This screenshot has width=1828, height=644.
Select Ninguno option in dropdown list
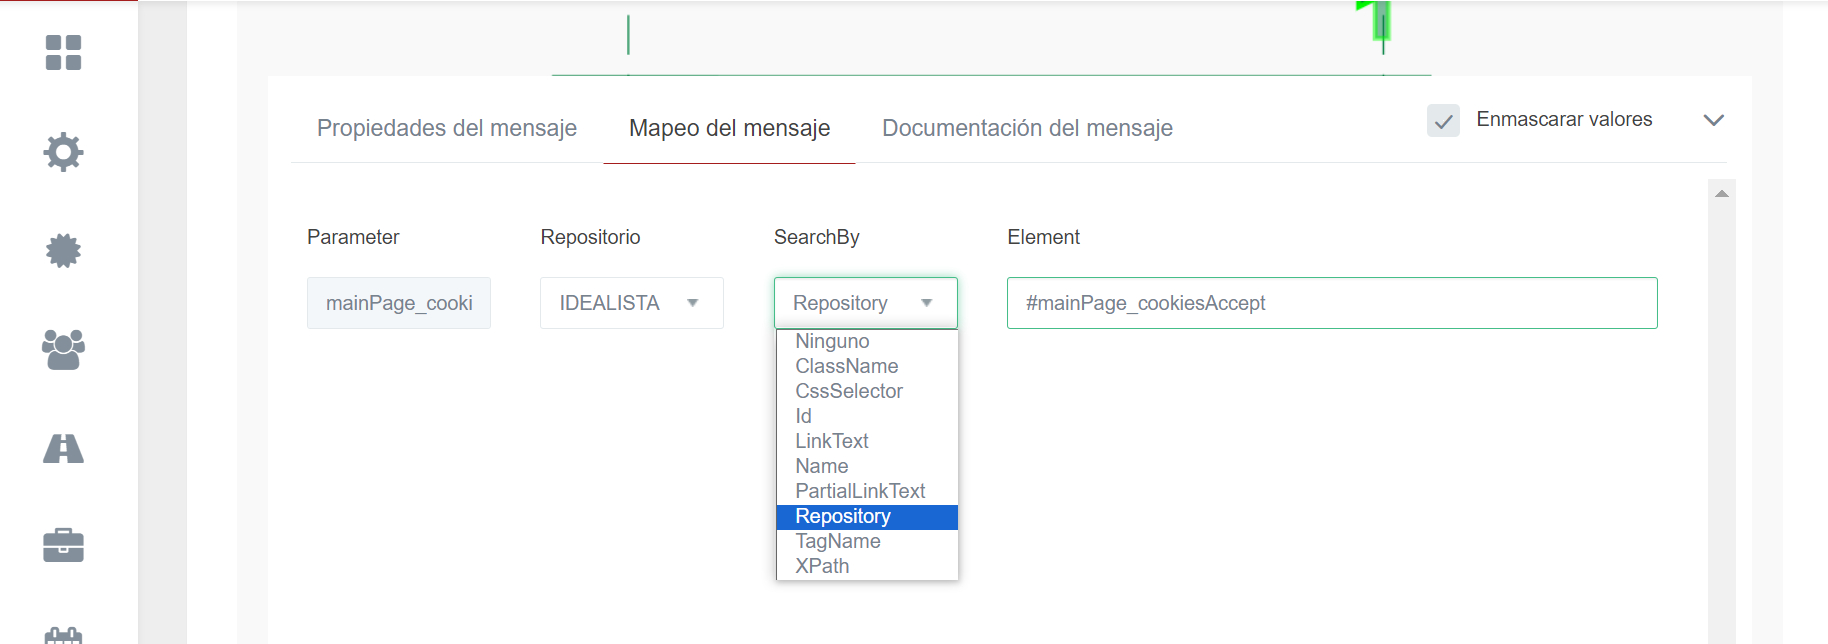[x=832, y=341]
